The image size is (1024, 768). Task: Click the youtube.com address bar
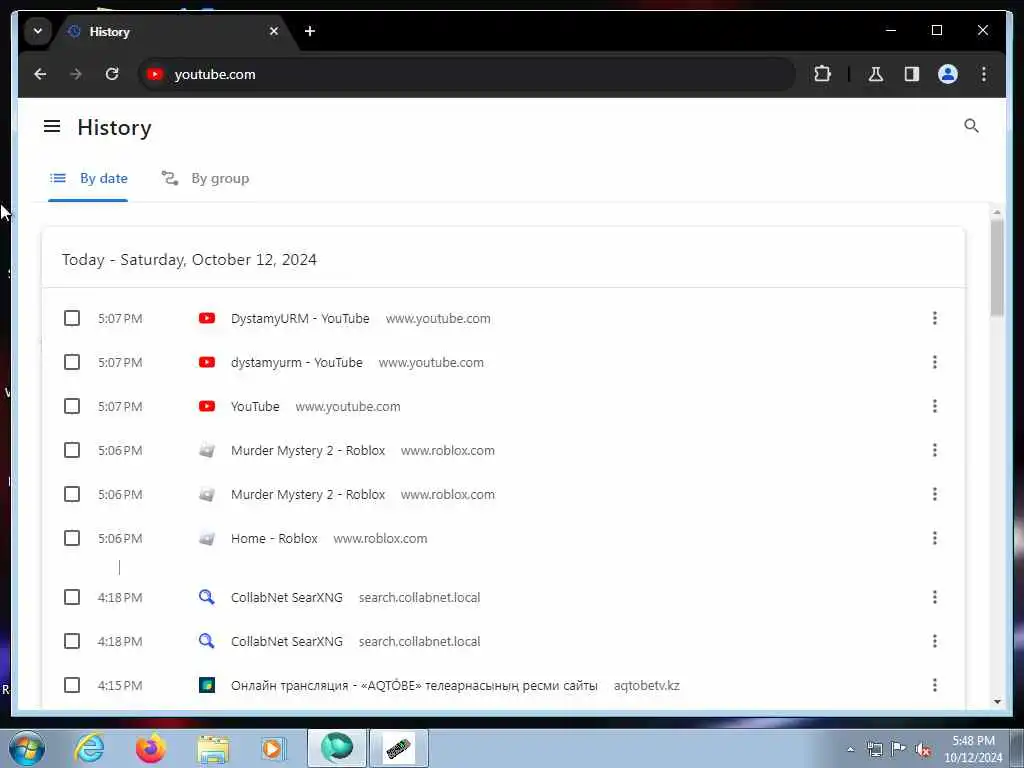coord(466,74)
